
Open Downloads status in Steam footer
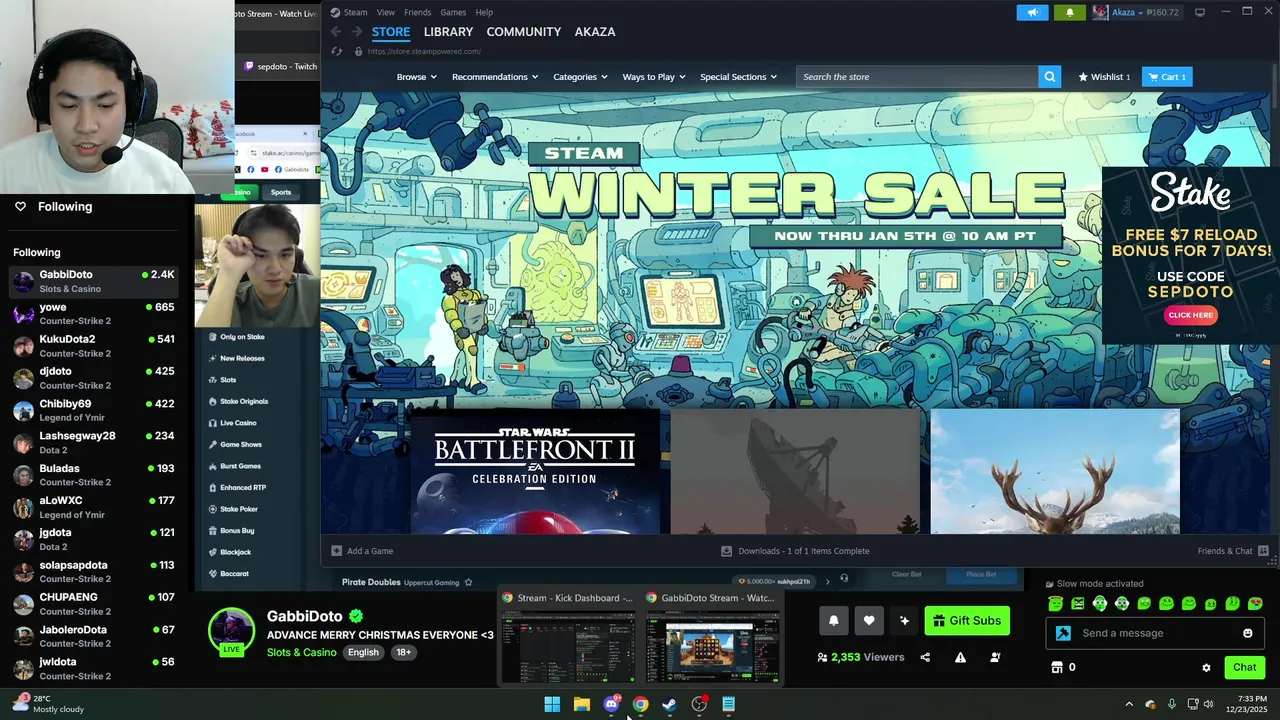(x=795, y=551)
